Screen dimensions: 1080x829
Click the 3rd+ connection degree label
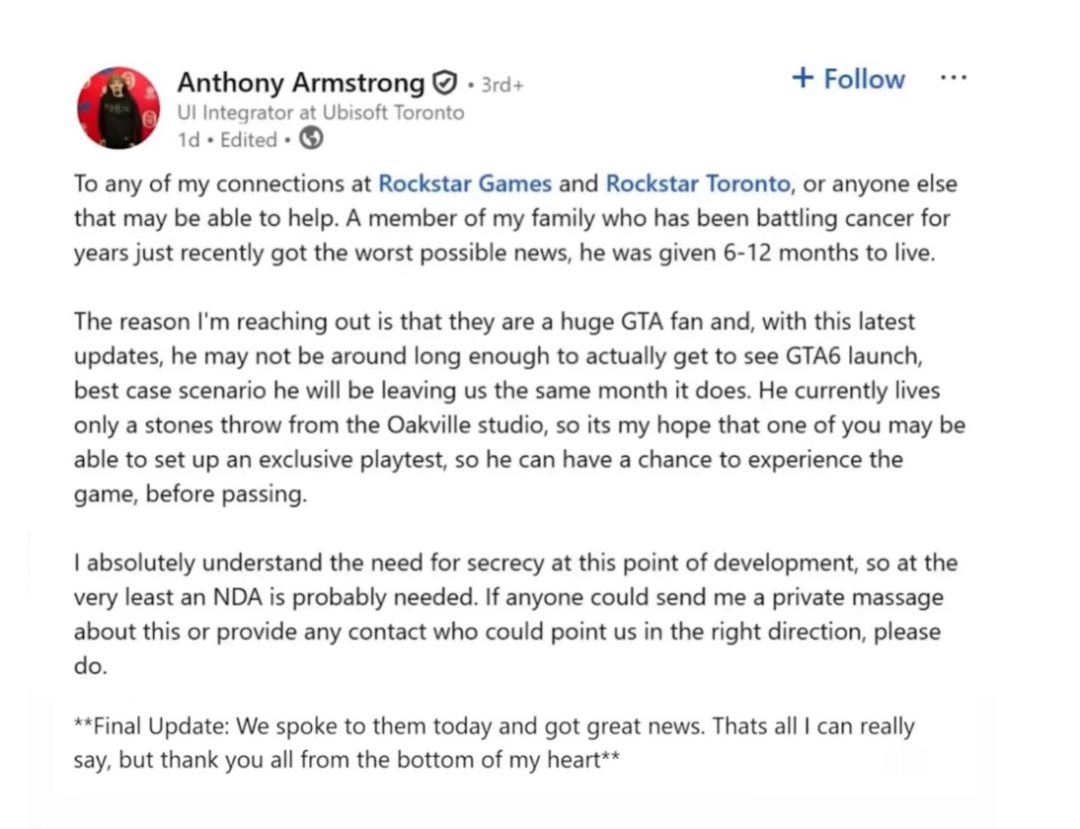click(502, 85)
